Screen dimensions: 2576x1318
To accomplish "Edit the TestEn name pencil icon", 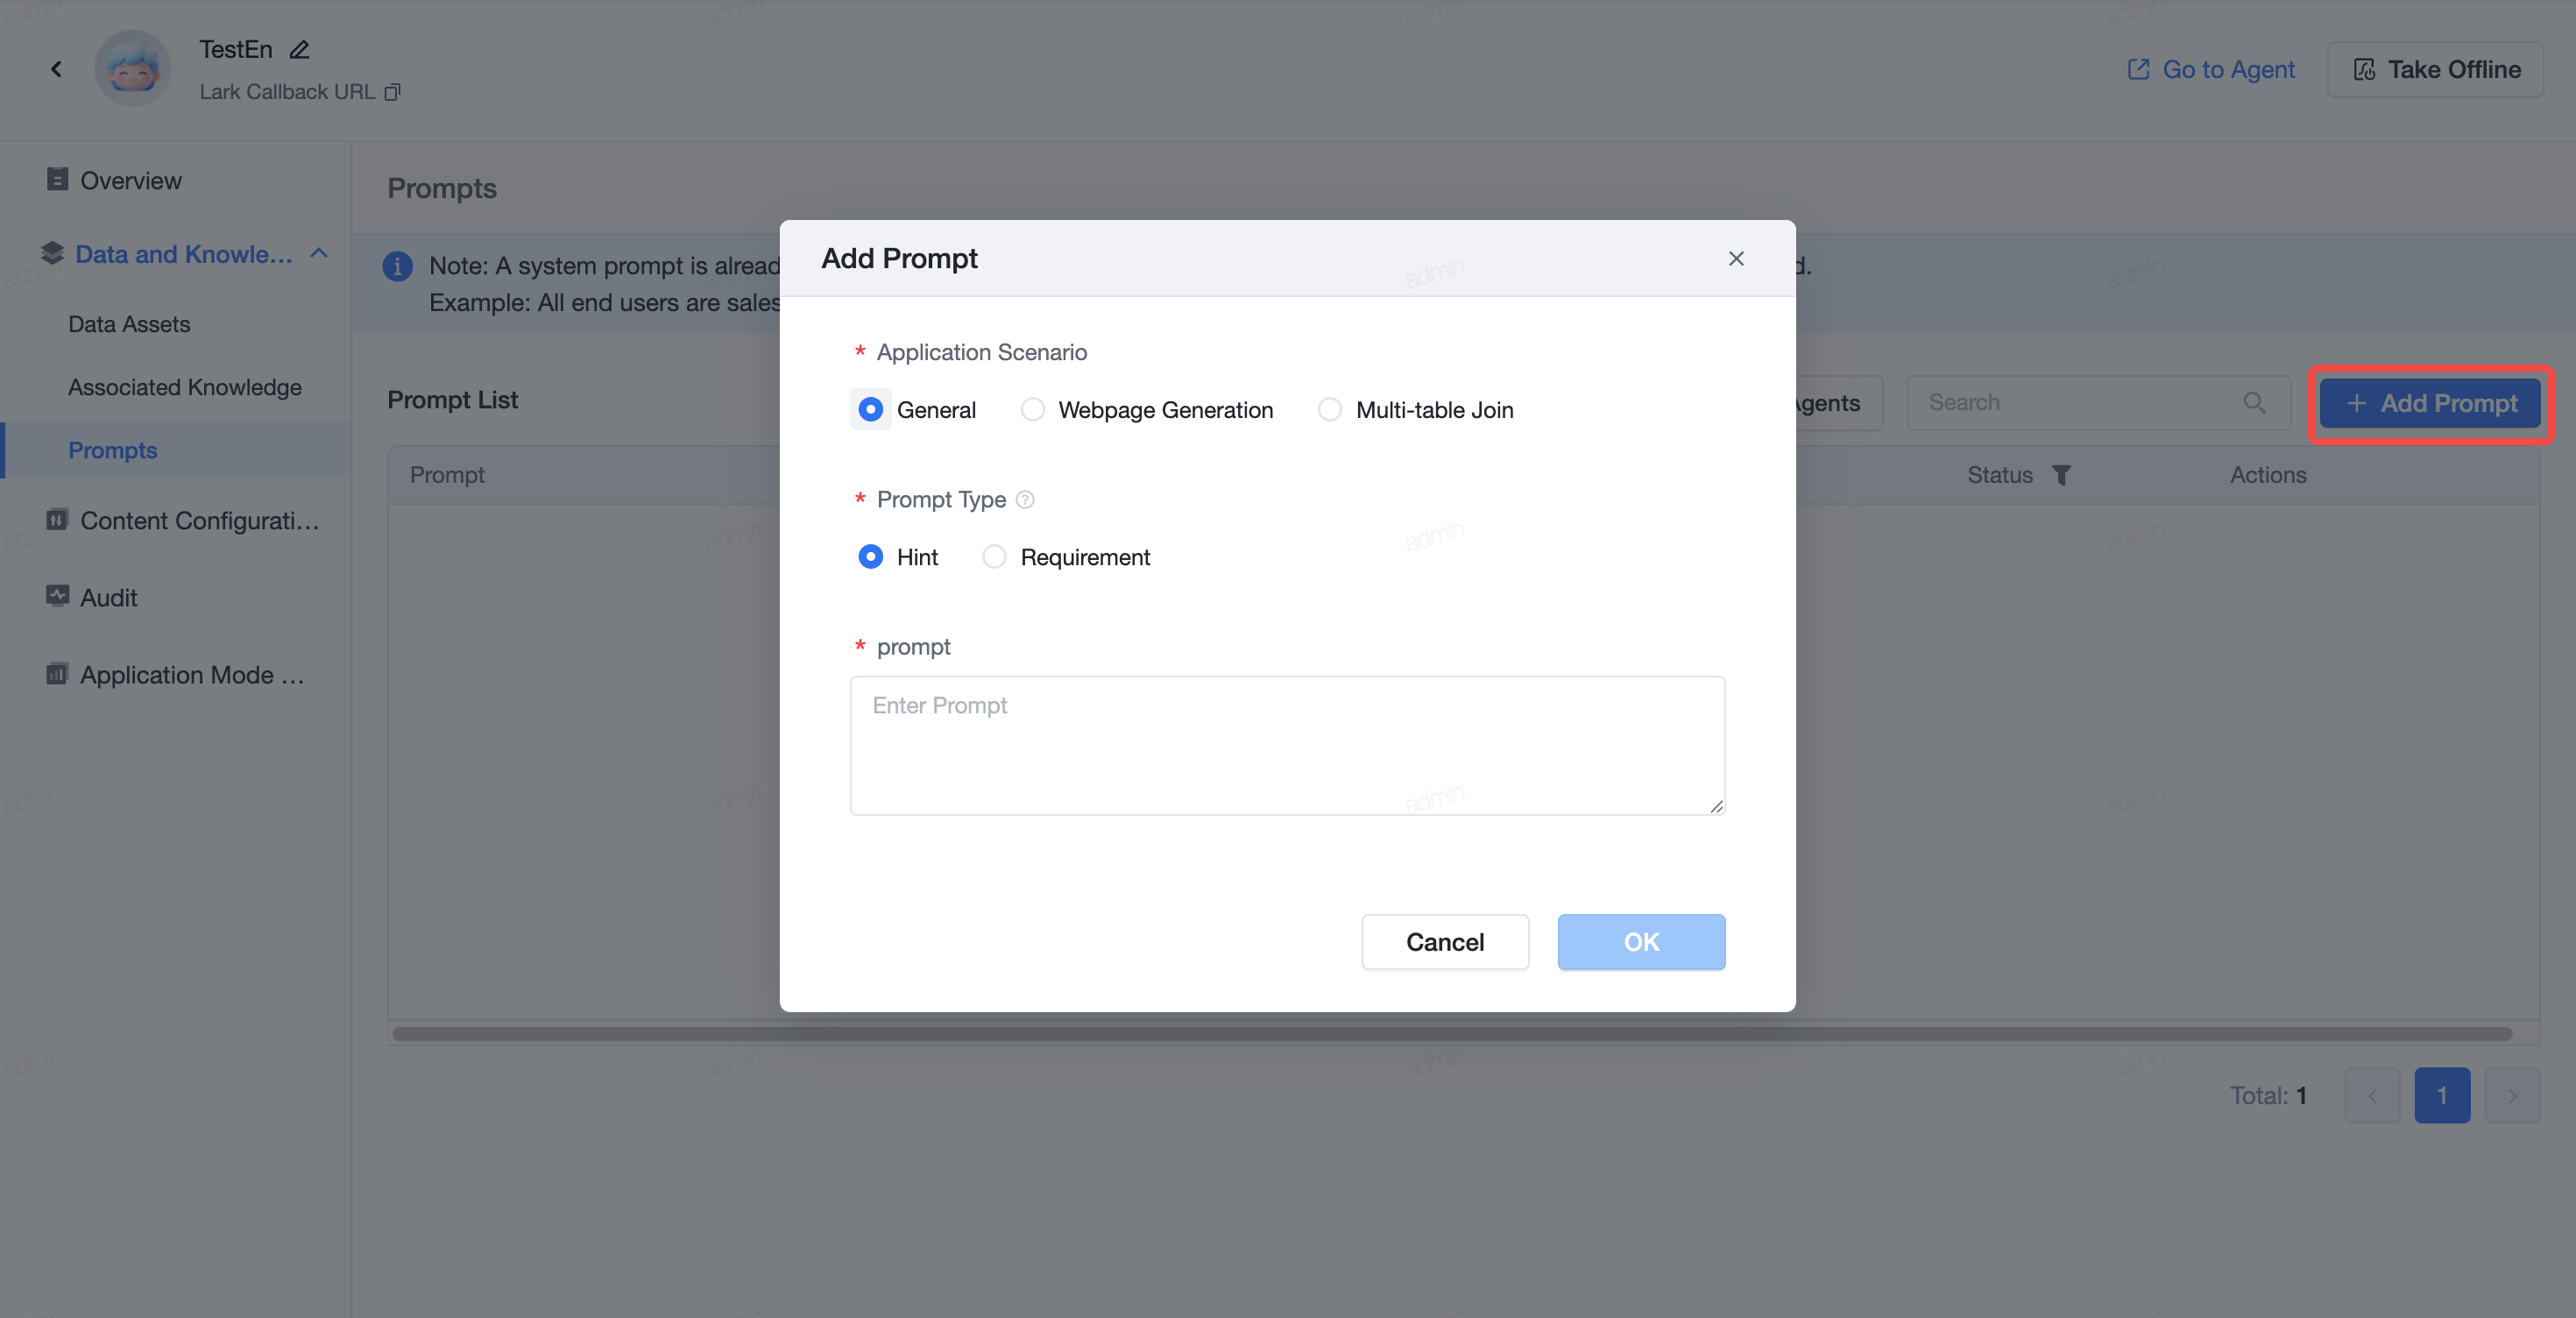I will click(299, 49).
